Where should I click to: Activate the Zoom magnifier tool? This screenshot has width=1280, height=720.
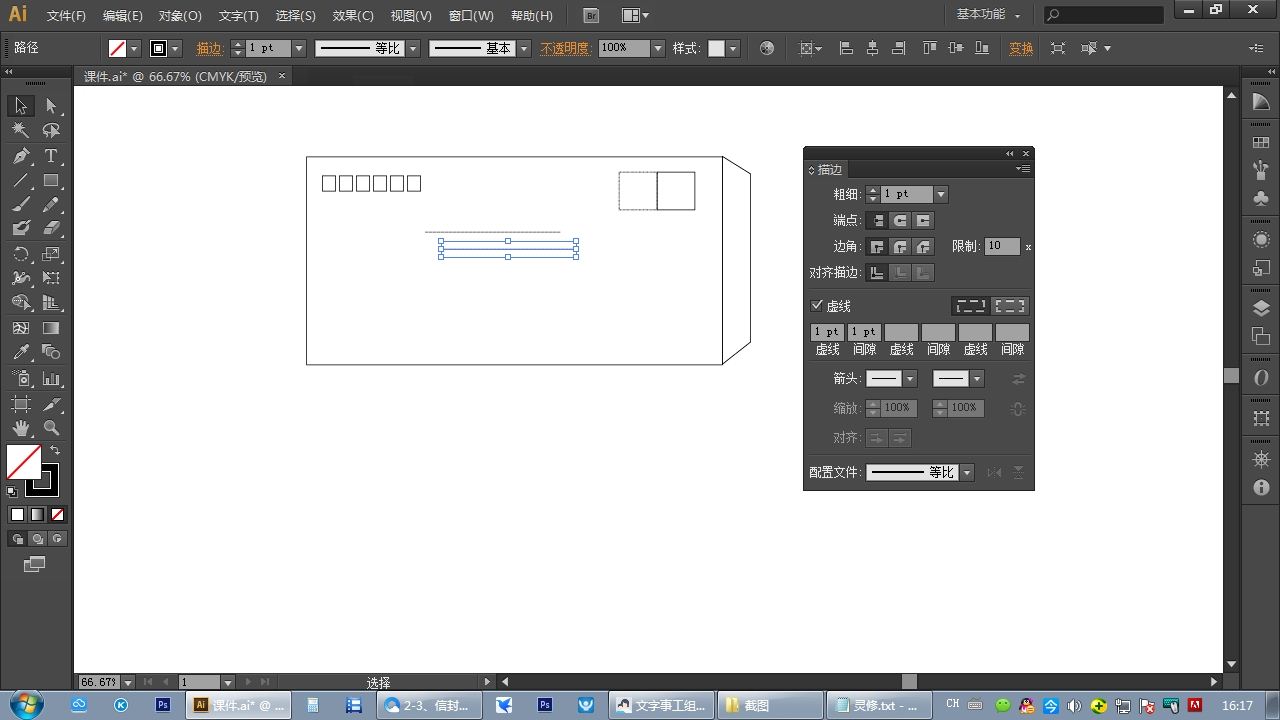(x=51, y=428)
